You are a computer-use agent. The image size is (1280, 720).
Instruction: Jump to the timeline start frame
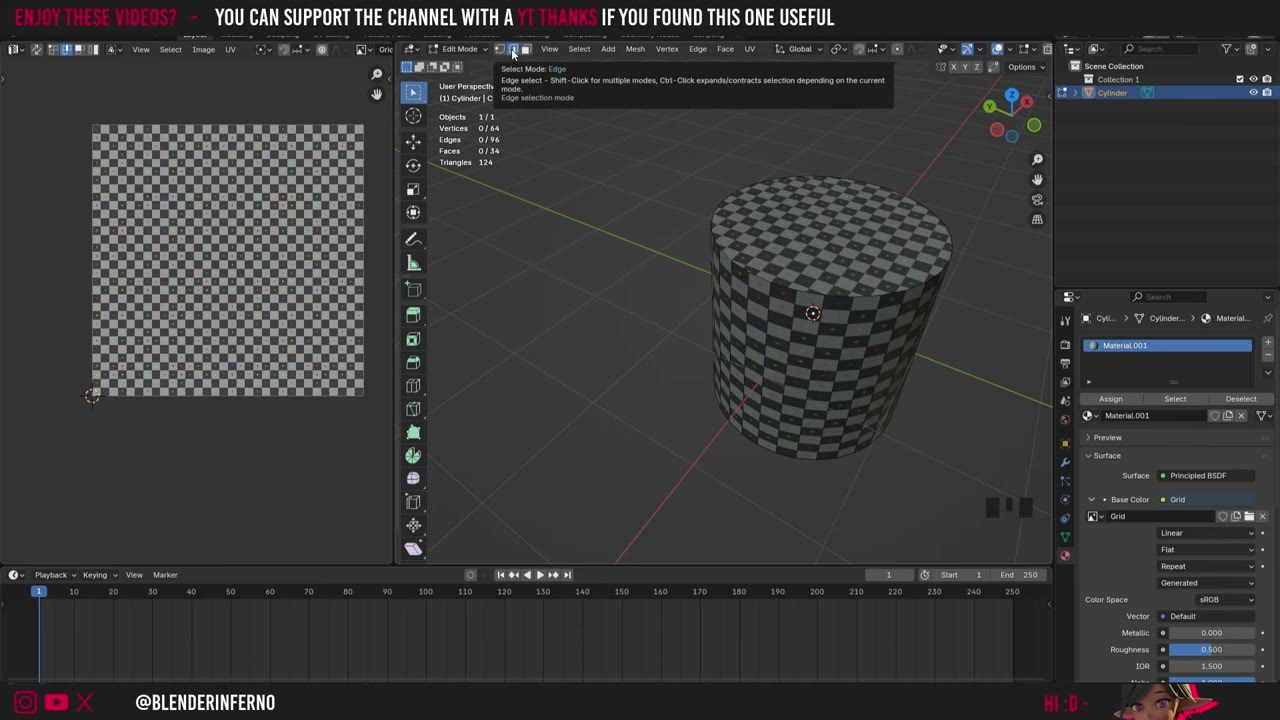(501, 575)
